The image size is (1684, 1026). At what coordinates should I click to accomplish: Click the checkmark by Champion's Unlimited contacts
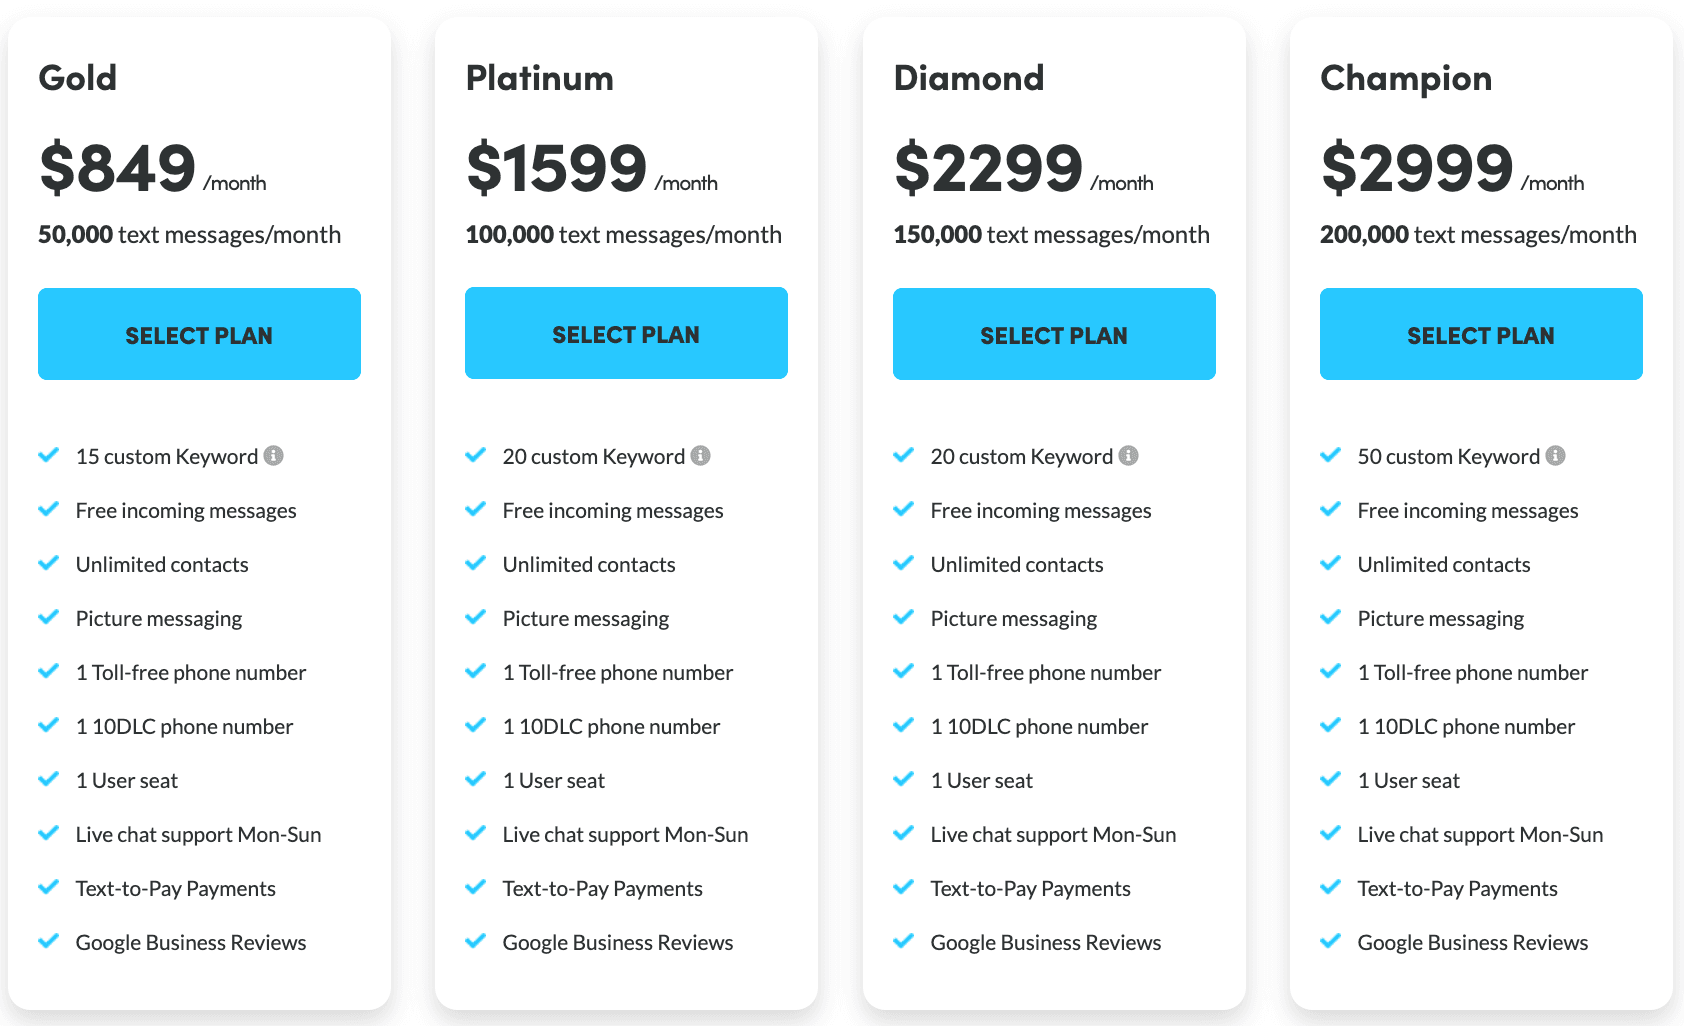coord(1330,563)
